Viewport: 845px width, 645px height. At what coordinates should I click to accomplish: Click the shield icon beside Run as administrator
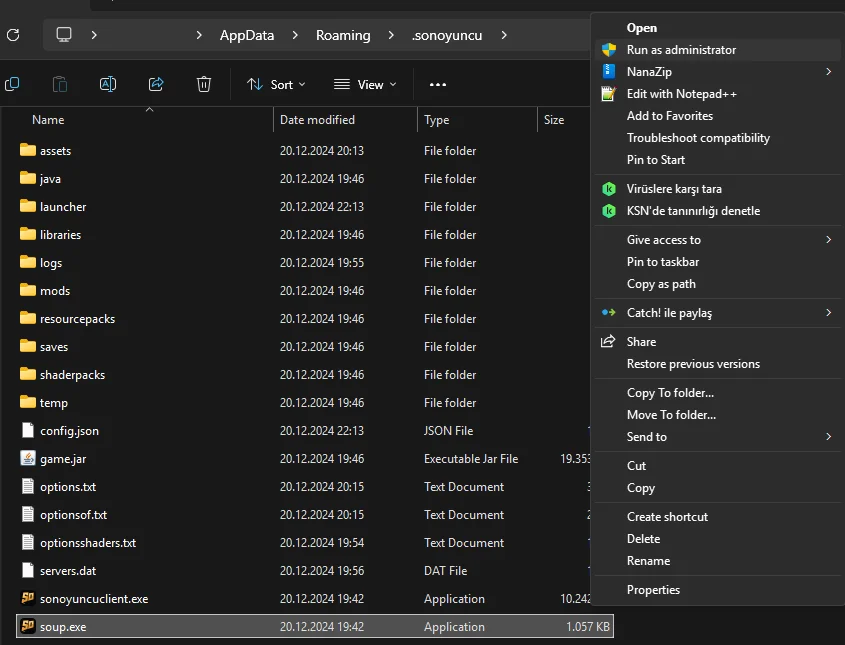pyautogui.click(x=608, y=50)
